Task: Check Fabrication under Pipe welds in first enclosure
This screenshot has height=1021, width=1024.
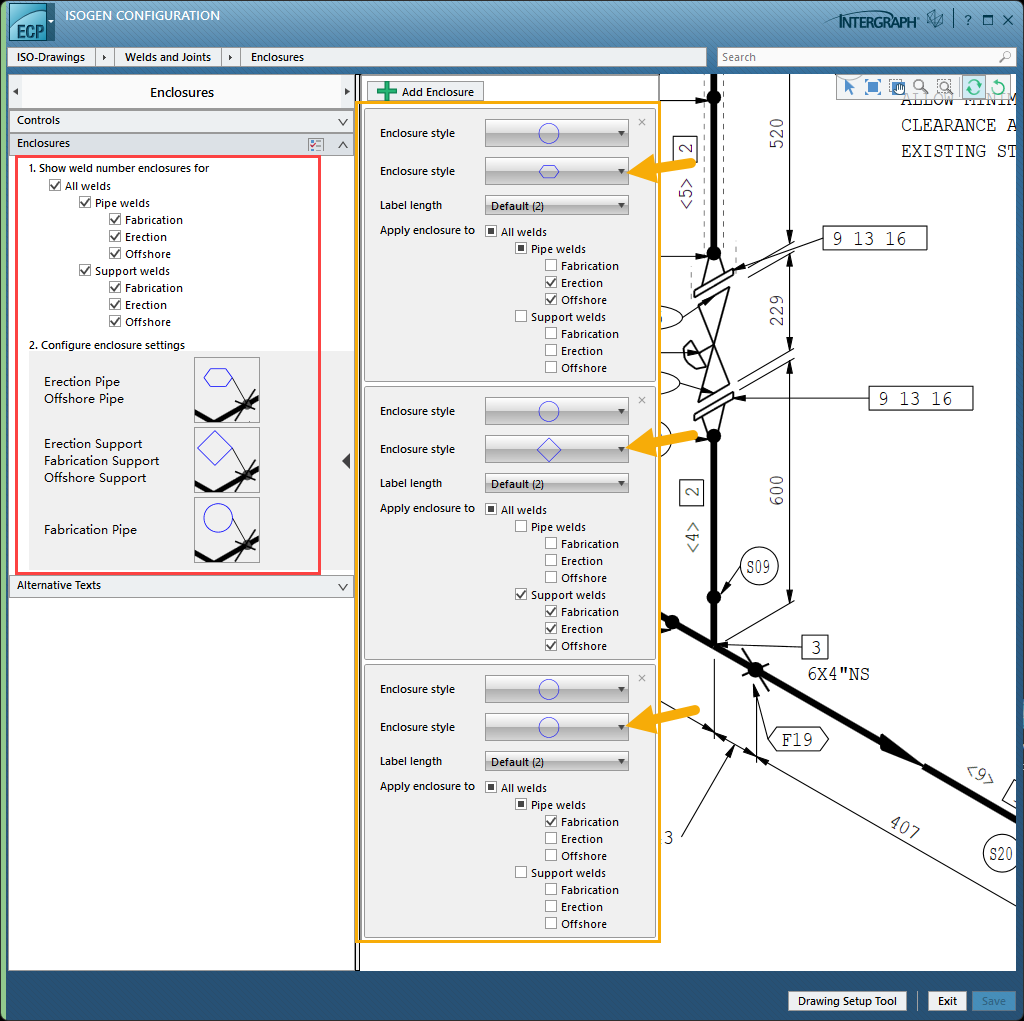Action: point(551,266)
